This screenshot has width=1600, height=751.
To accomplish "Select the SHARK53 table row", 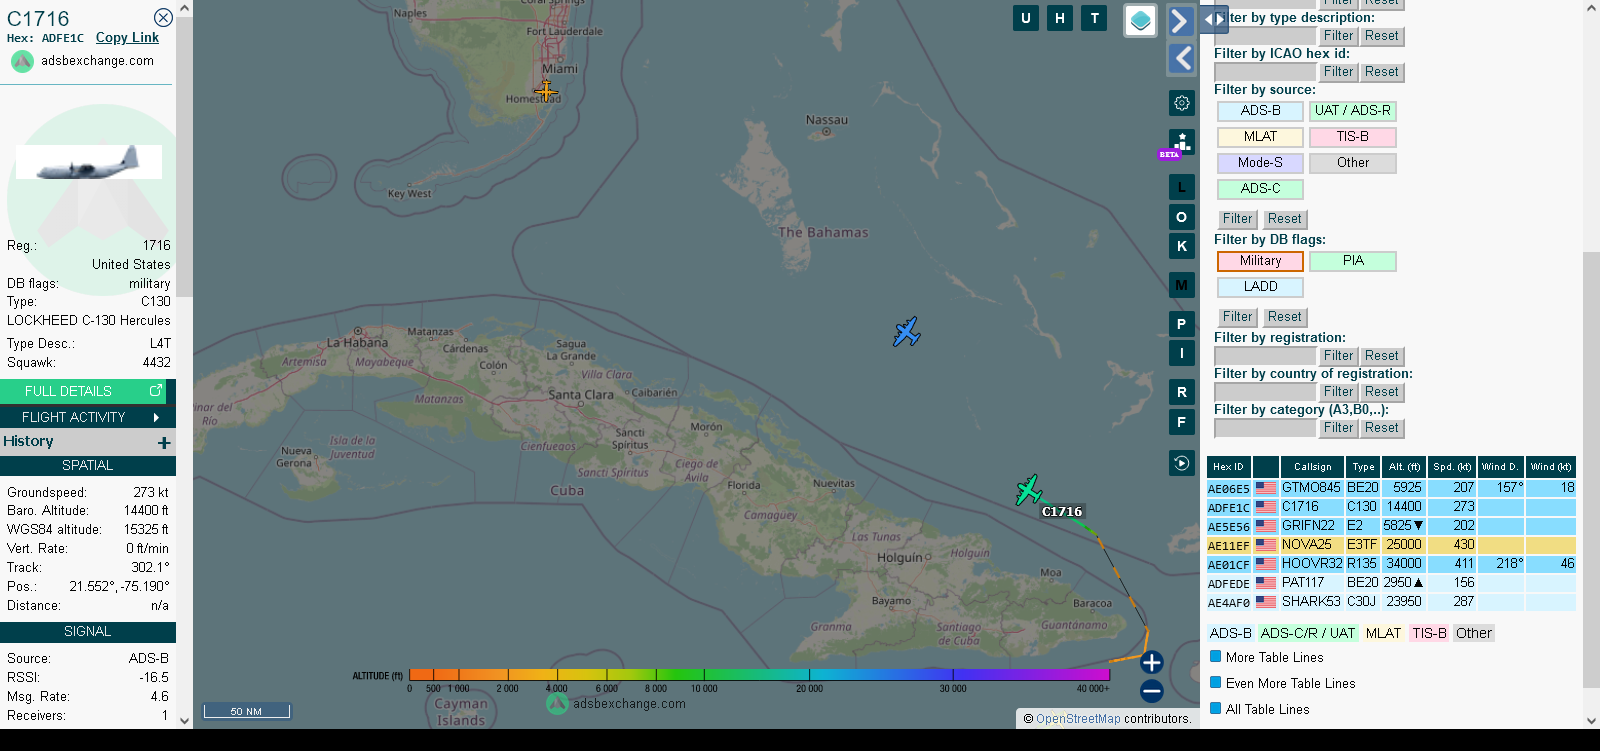I will point(1391,602).
